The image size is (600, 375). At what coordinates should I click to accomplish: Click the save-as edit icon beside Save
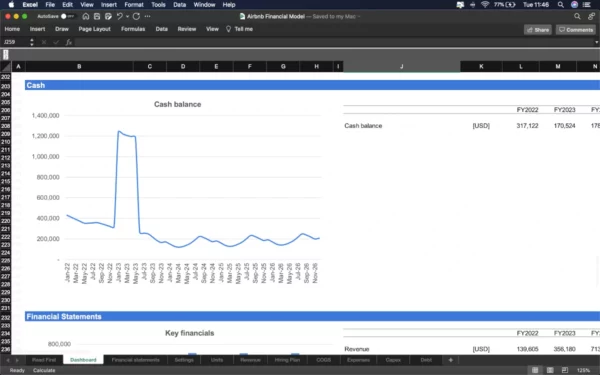[108, 16]
